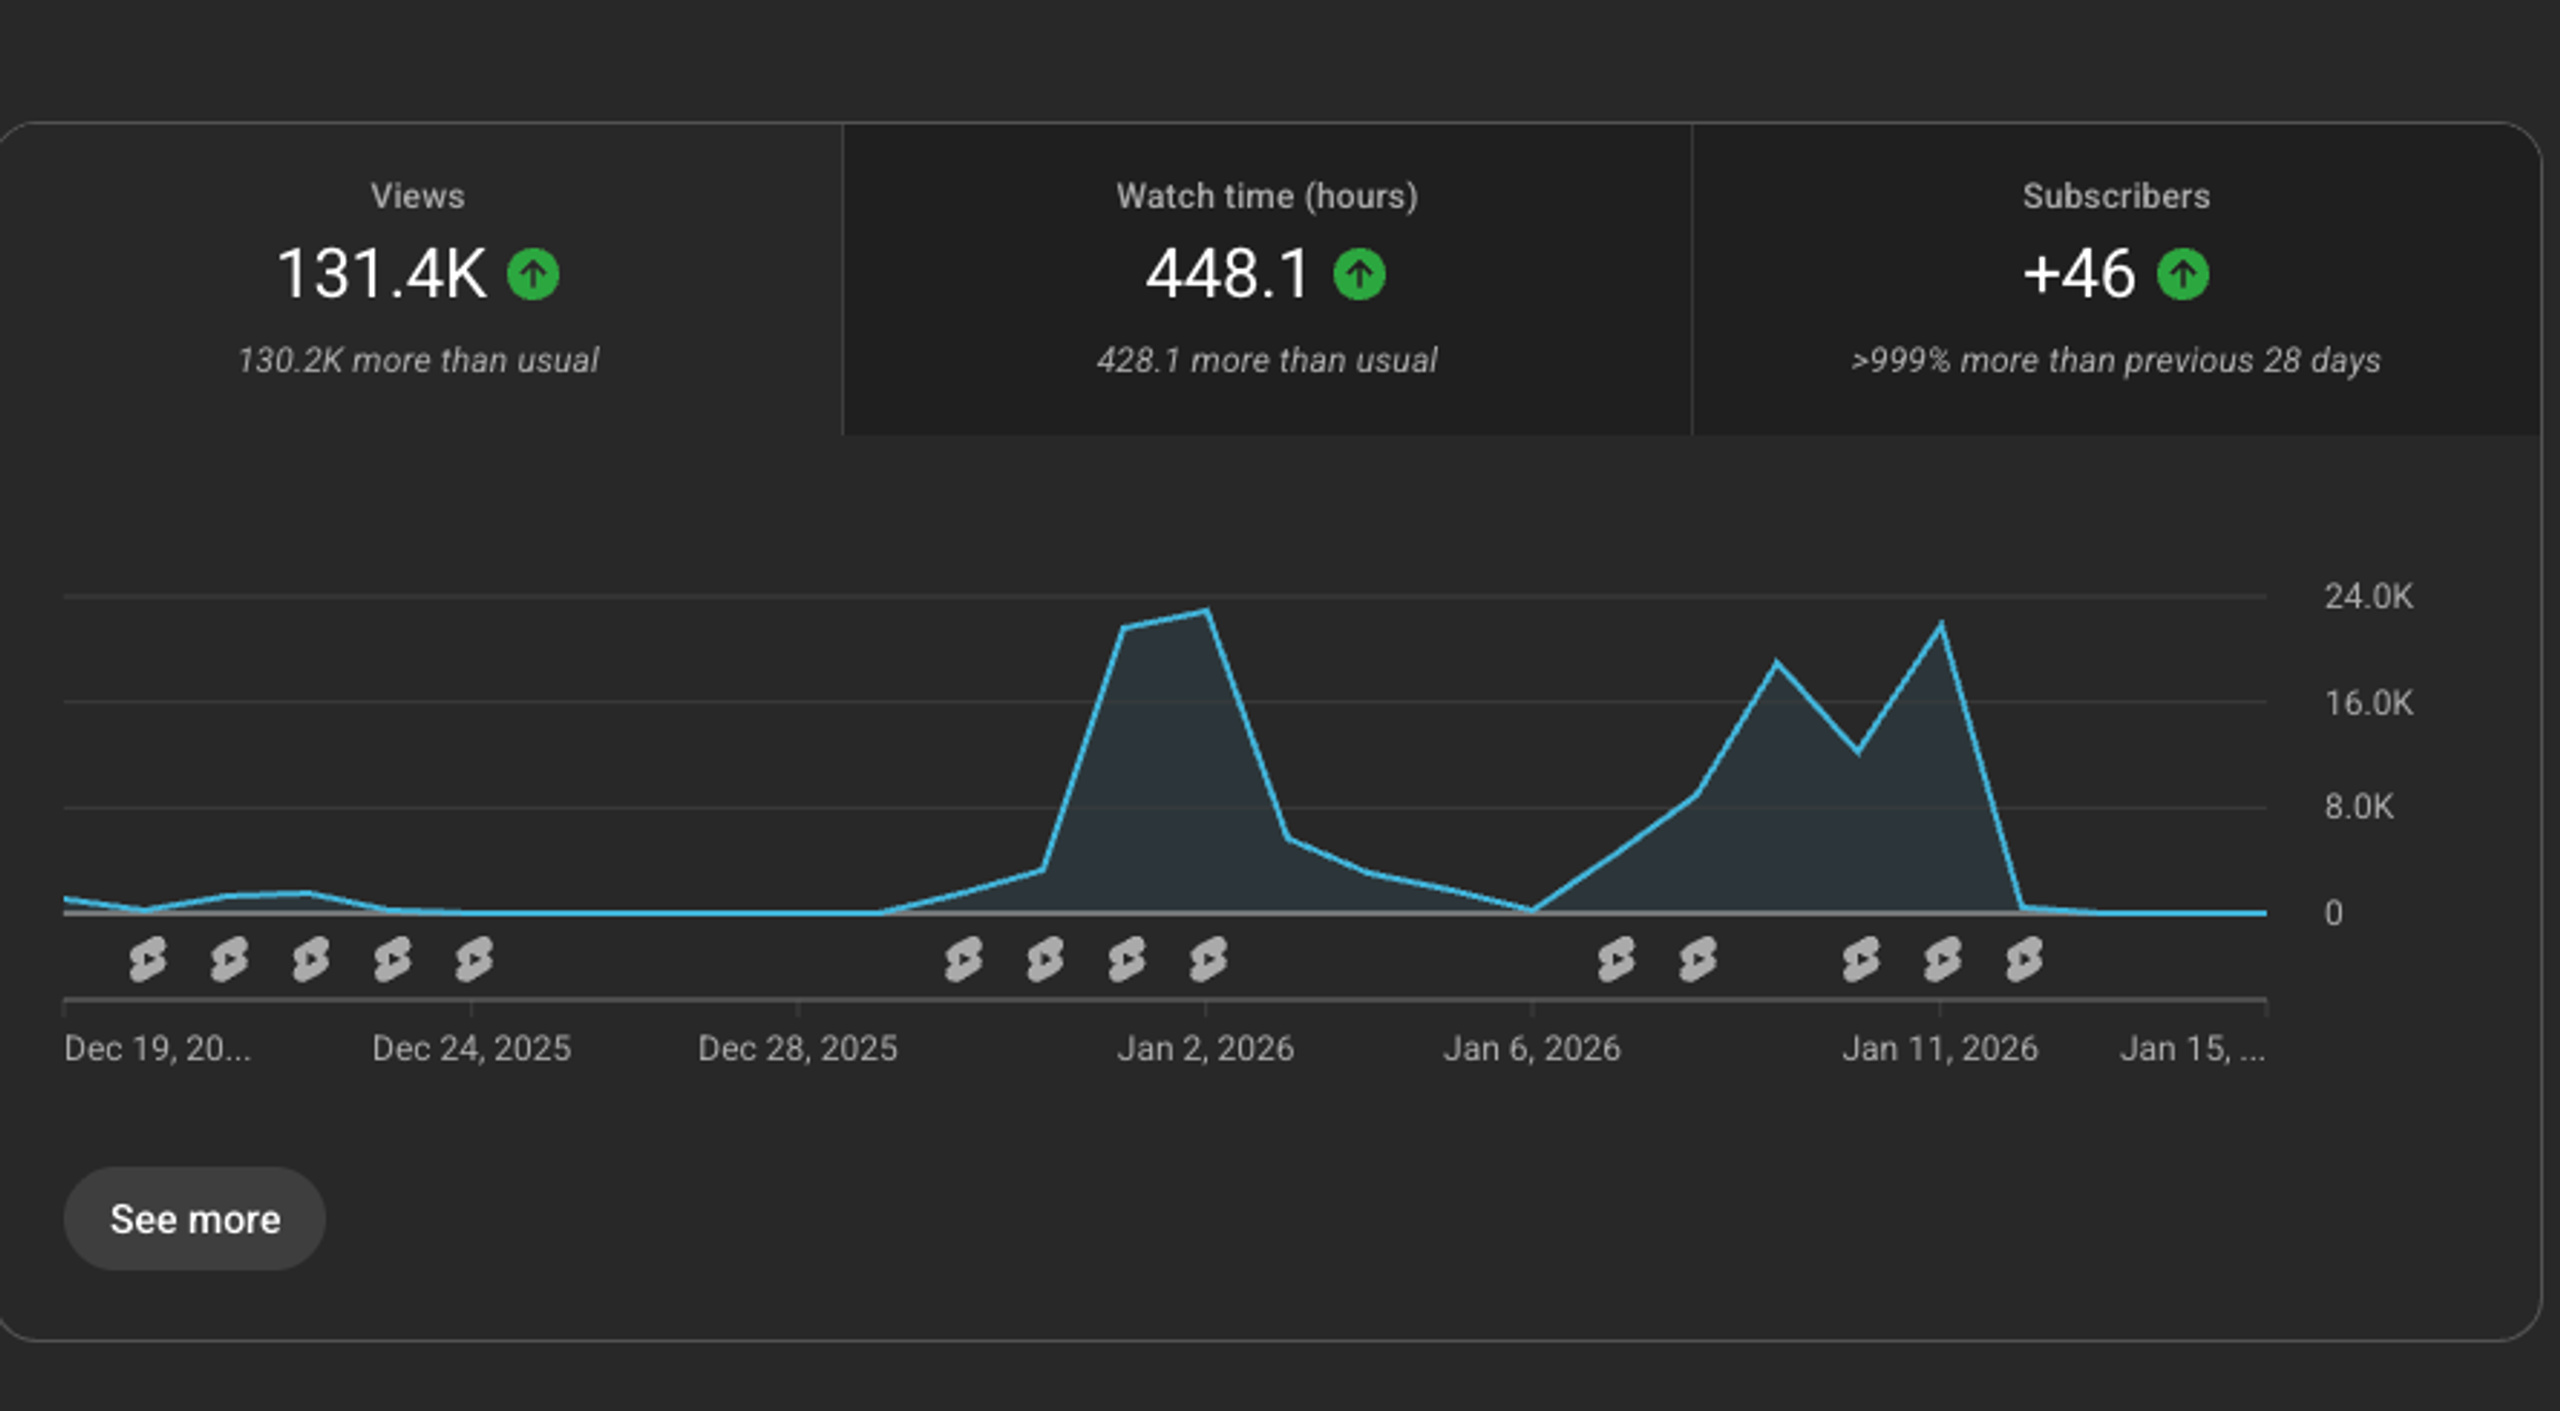
Task: Click the 448.1 watch time value
Action: click(x=1227, y=274)
